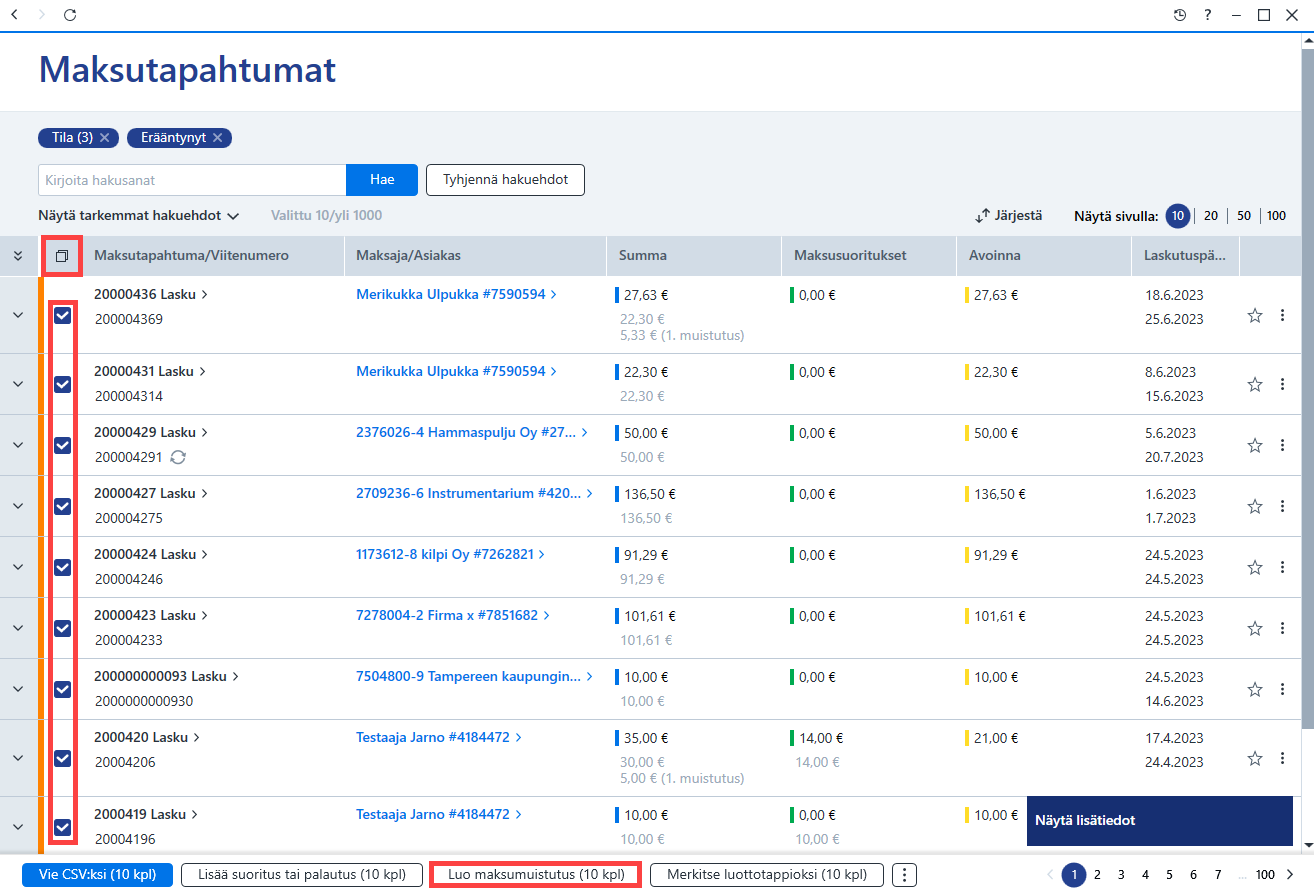Uncheck the 2000420 Lasku row checkbox
This screenshot has width=1314, height=893.
[62, 758]
